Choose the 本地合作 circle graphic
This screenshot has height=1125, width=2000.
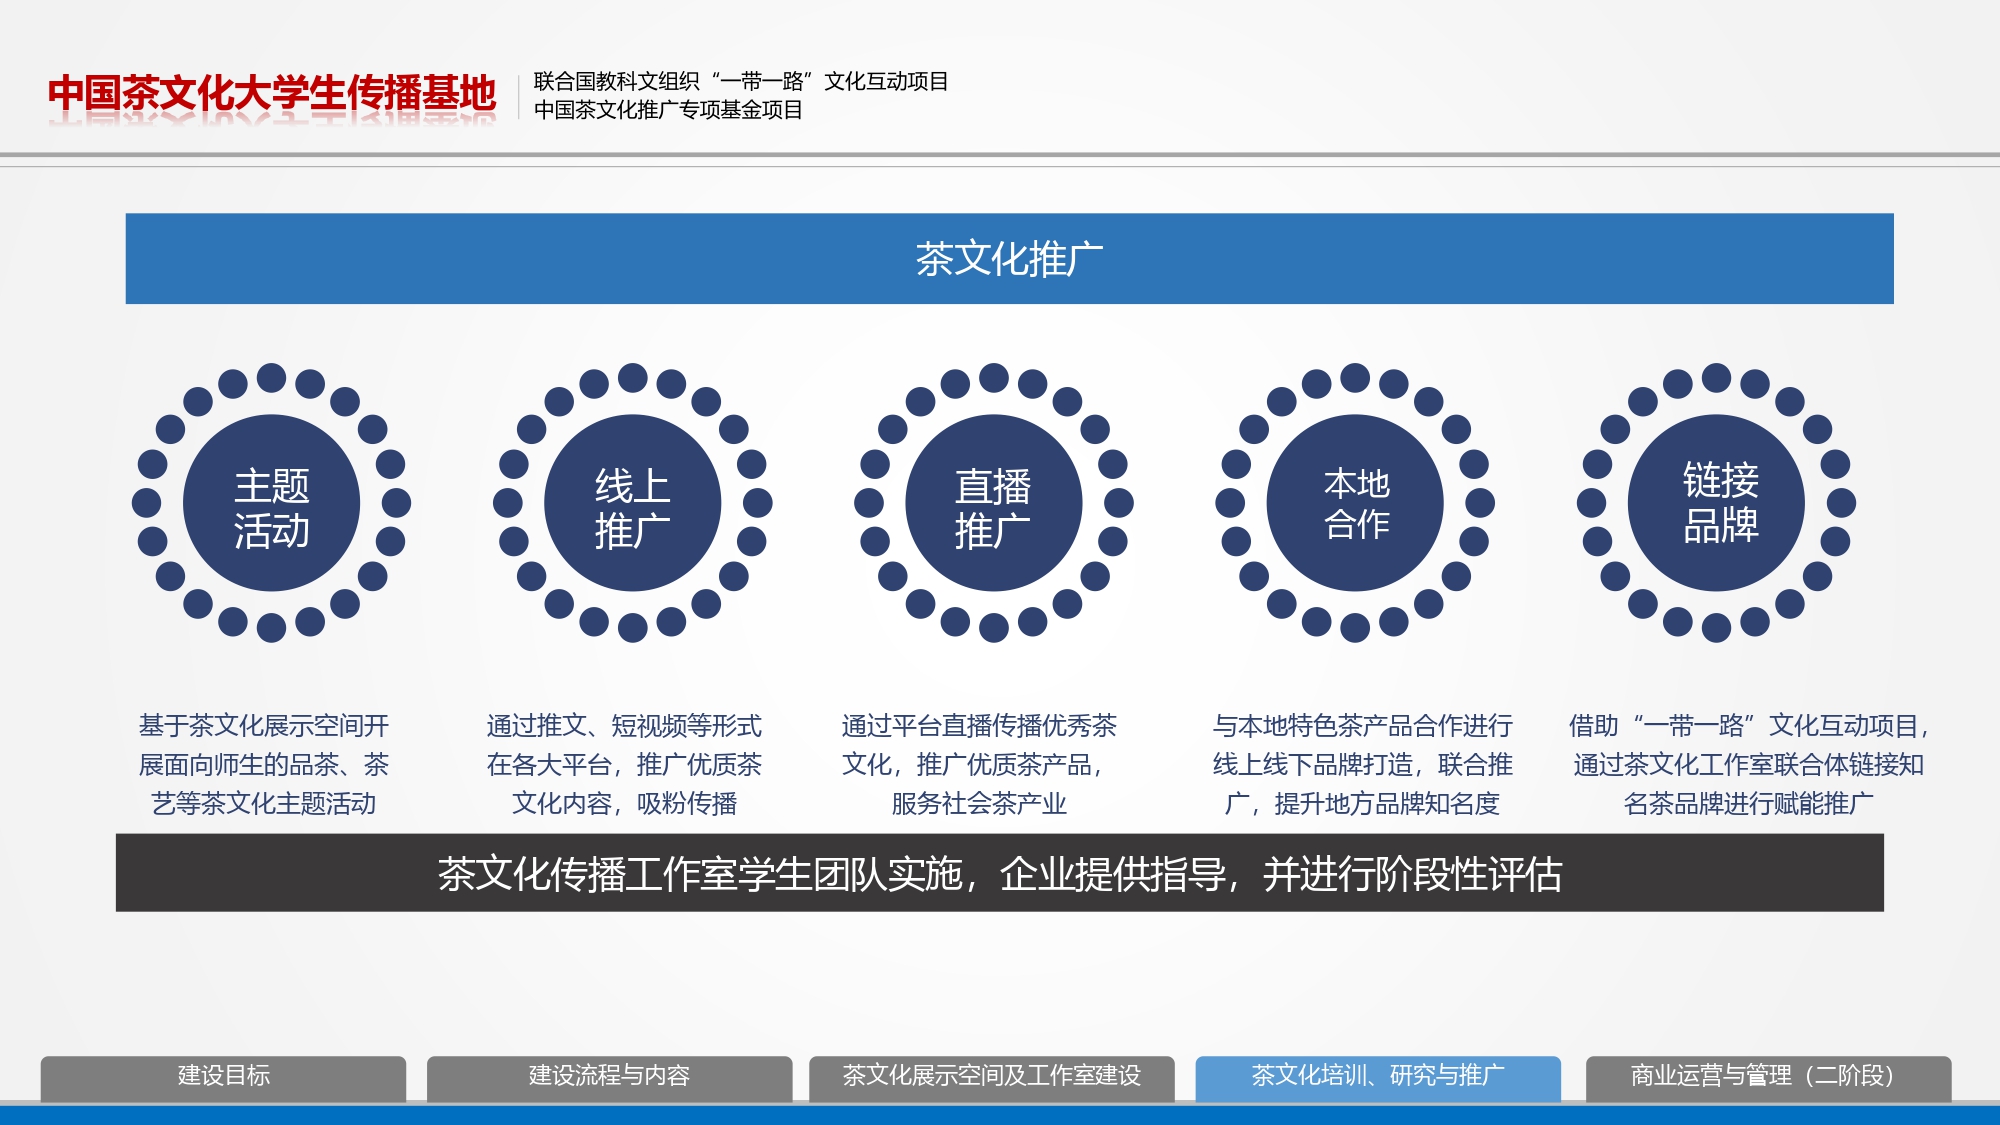tap(1355, 503)
